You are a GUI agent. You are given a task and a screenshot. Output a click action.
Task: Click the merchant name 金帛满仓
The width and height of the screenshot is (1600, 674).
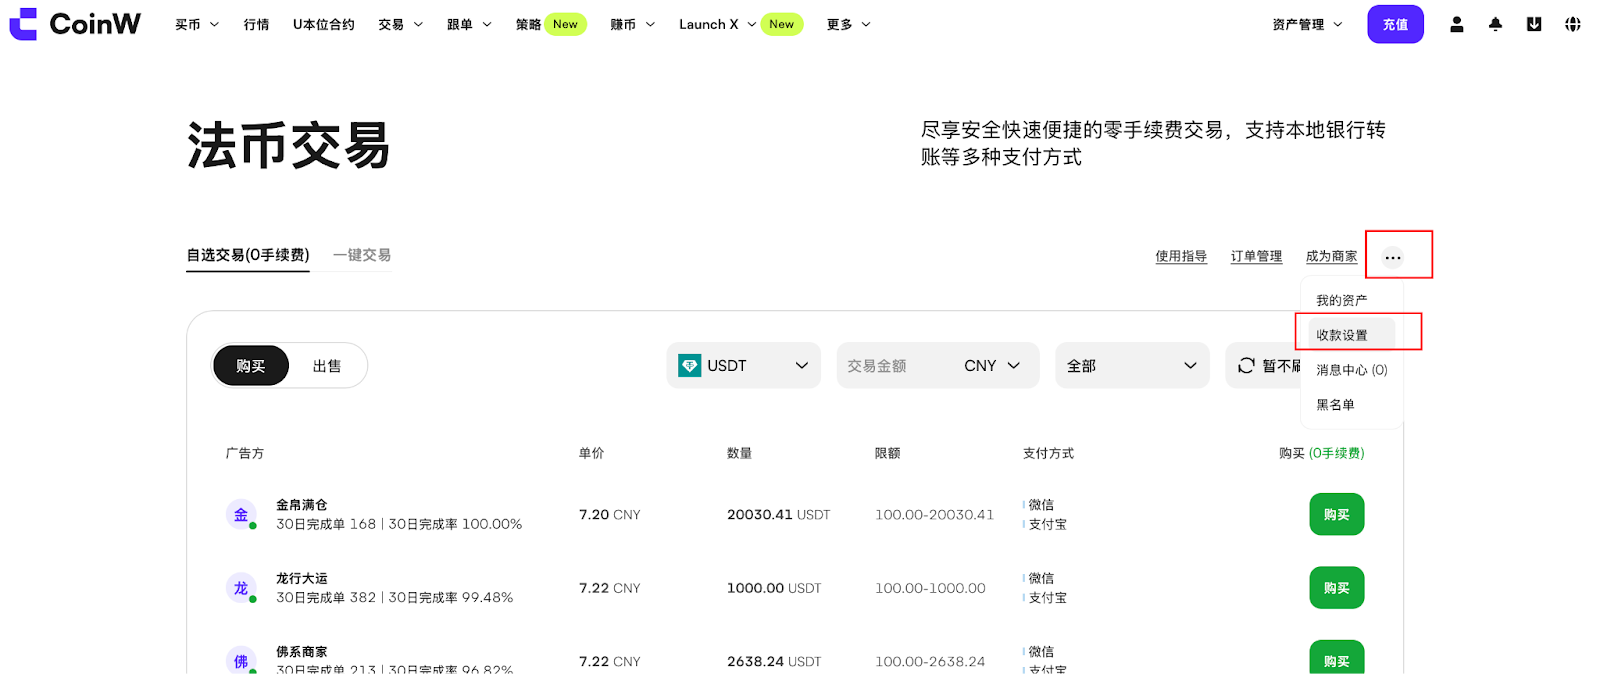tap(302, 505)
